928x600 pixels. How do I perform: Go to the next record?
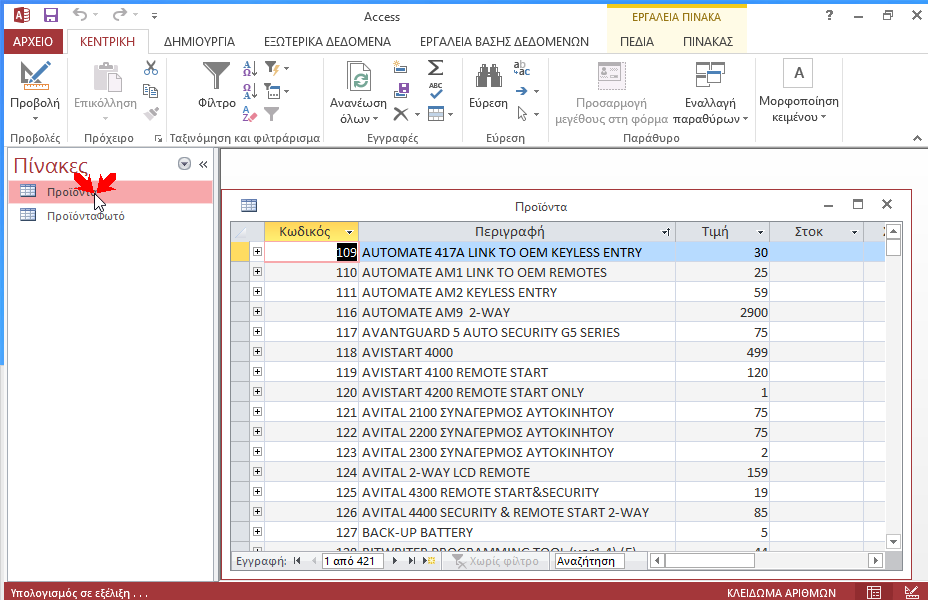tap(395, 560)
